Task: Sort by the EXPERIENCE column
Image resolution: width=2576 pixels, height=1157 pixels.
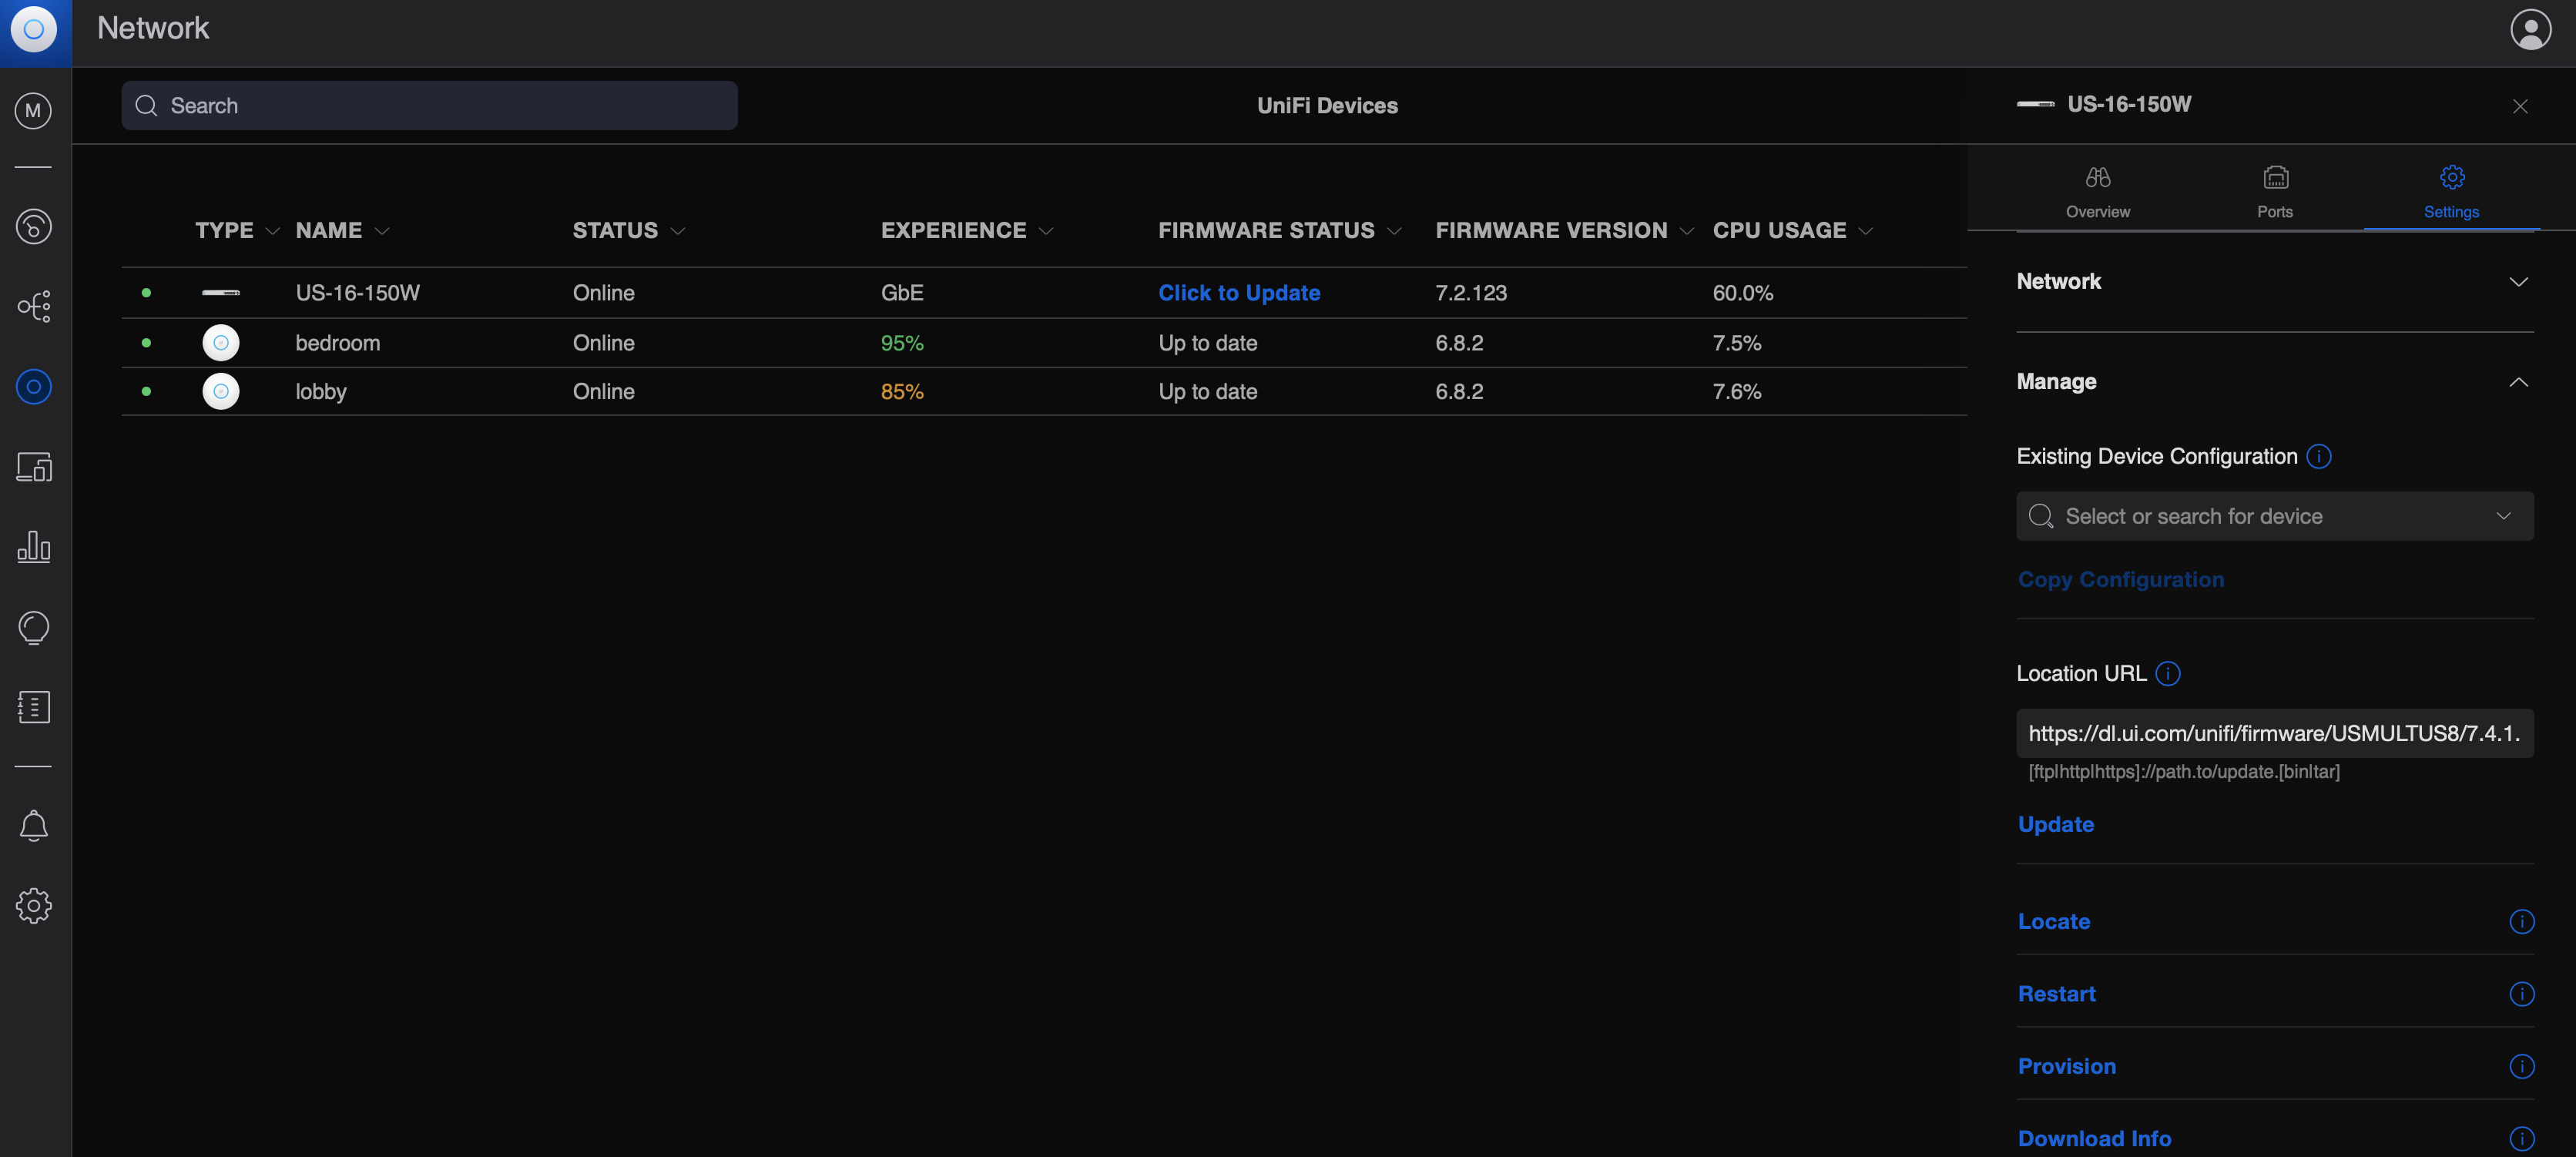Action: coord(967,231)
